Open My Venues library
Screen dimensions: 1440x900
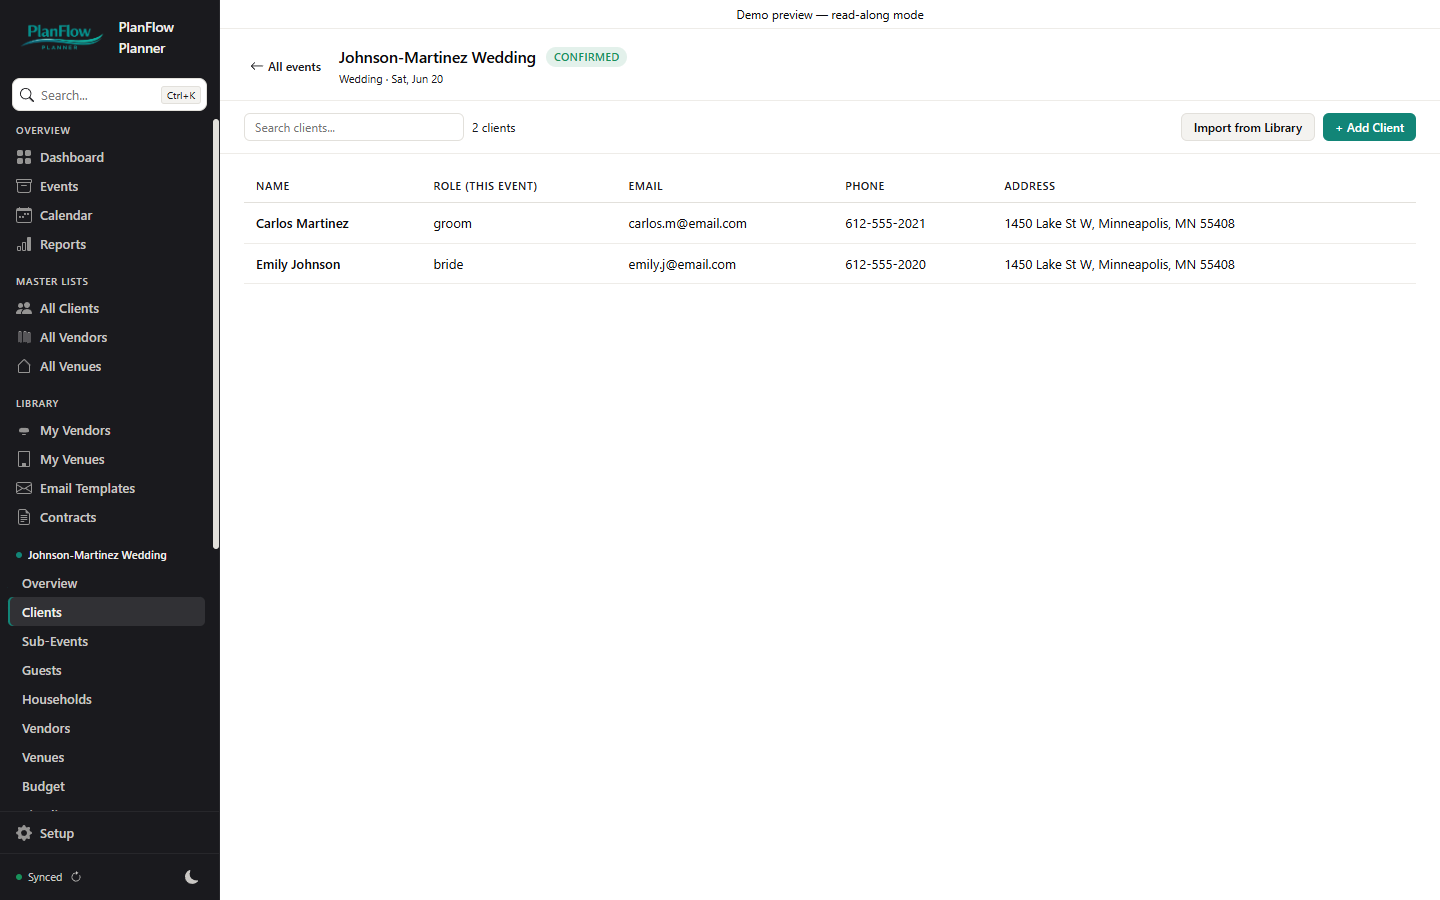point(106,459)
